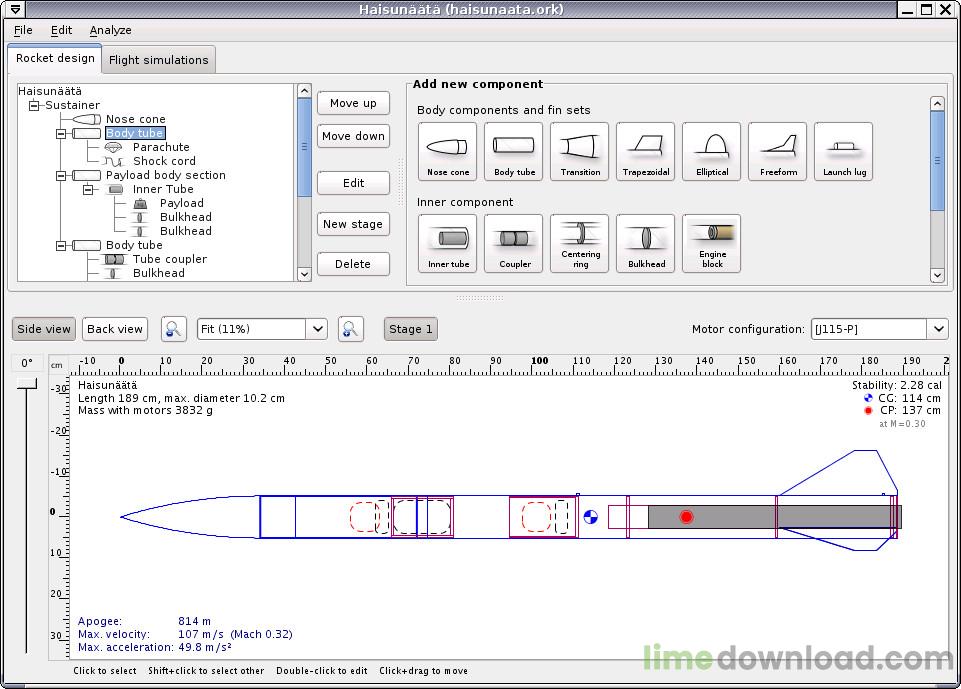Toggle the Back view button
The width and height of the screenshot is (961, 689).
click(115, 329)
